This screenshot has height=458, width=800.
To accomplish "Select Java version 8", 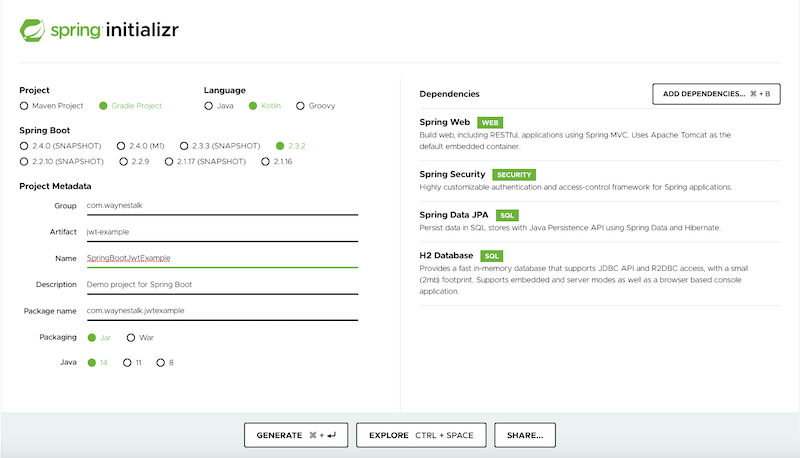I will 161,363.
